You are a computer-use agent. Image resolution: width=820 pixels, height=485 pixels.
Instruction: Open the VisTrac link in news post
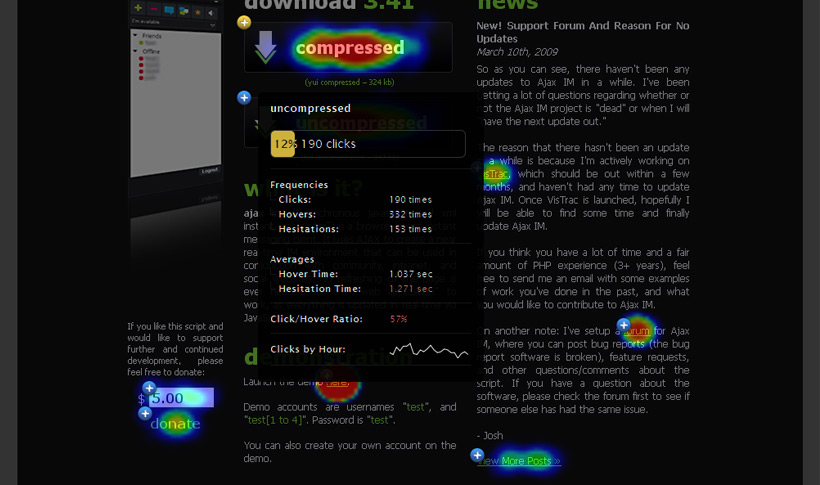click(494, 174)
